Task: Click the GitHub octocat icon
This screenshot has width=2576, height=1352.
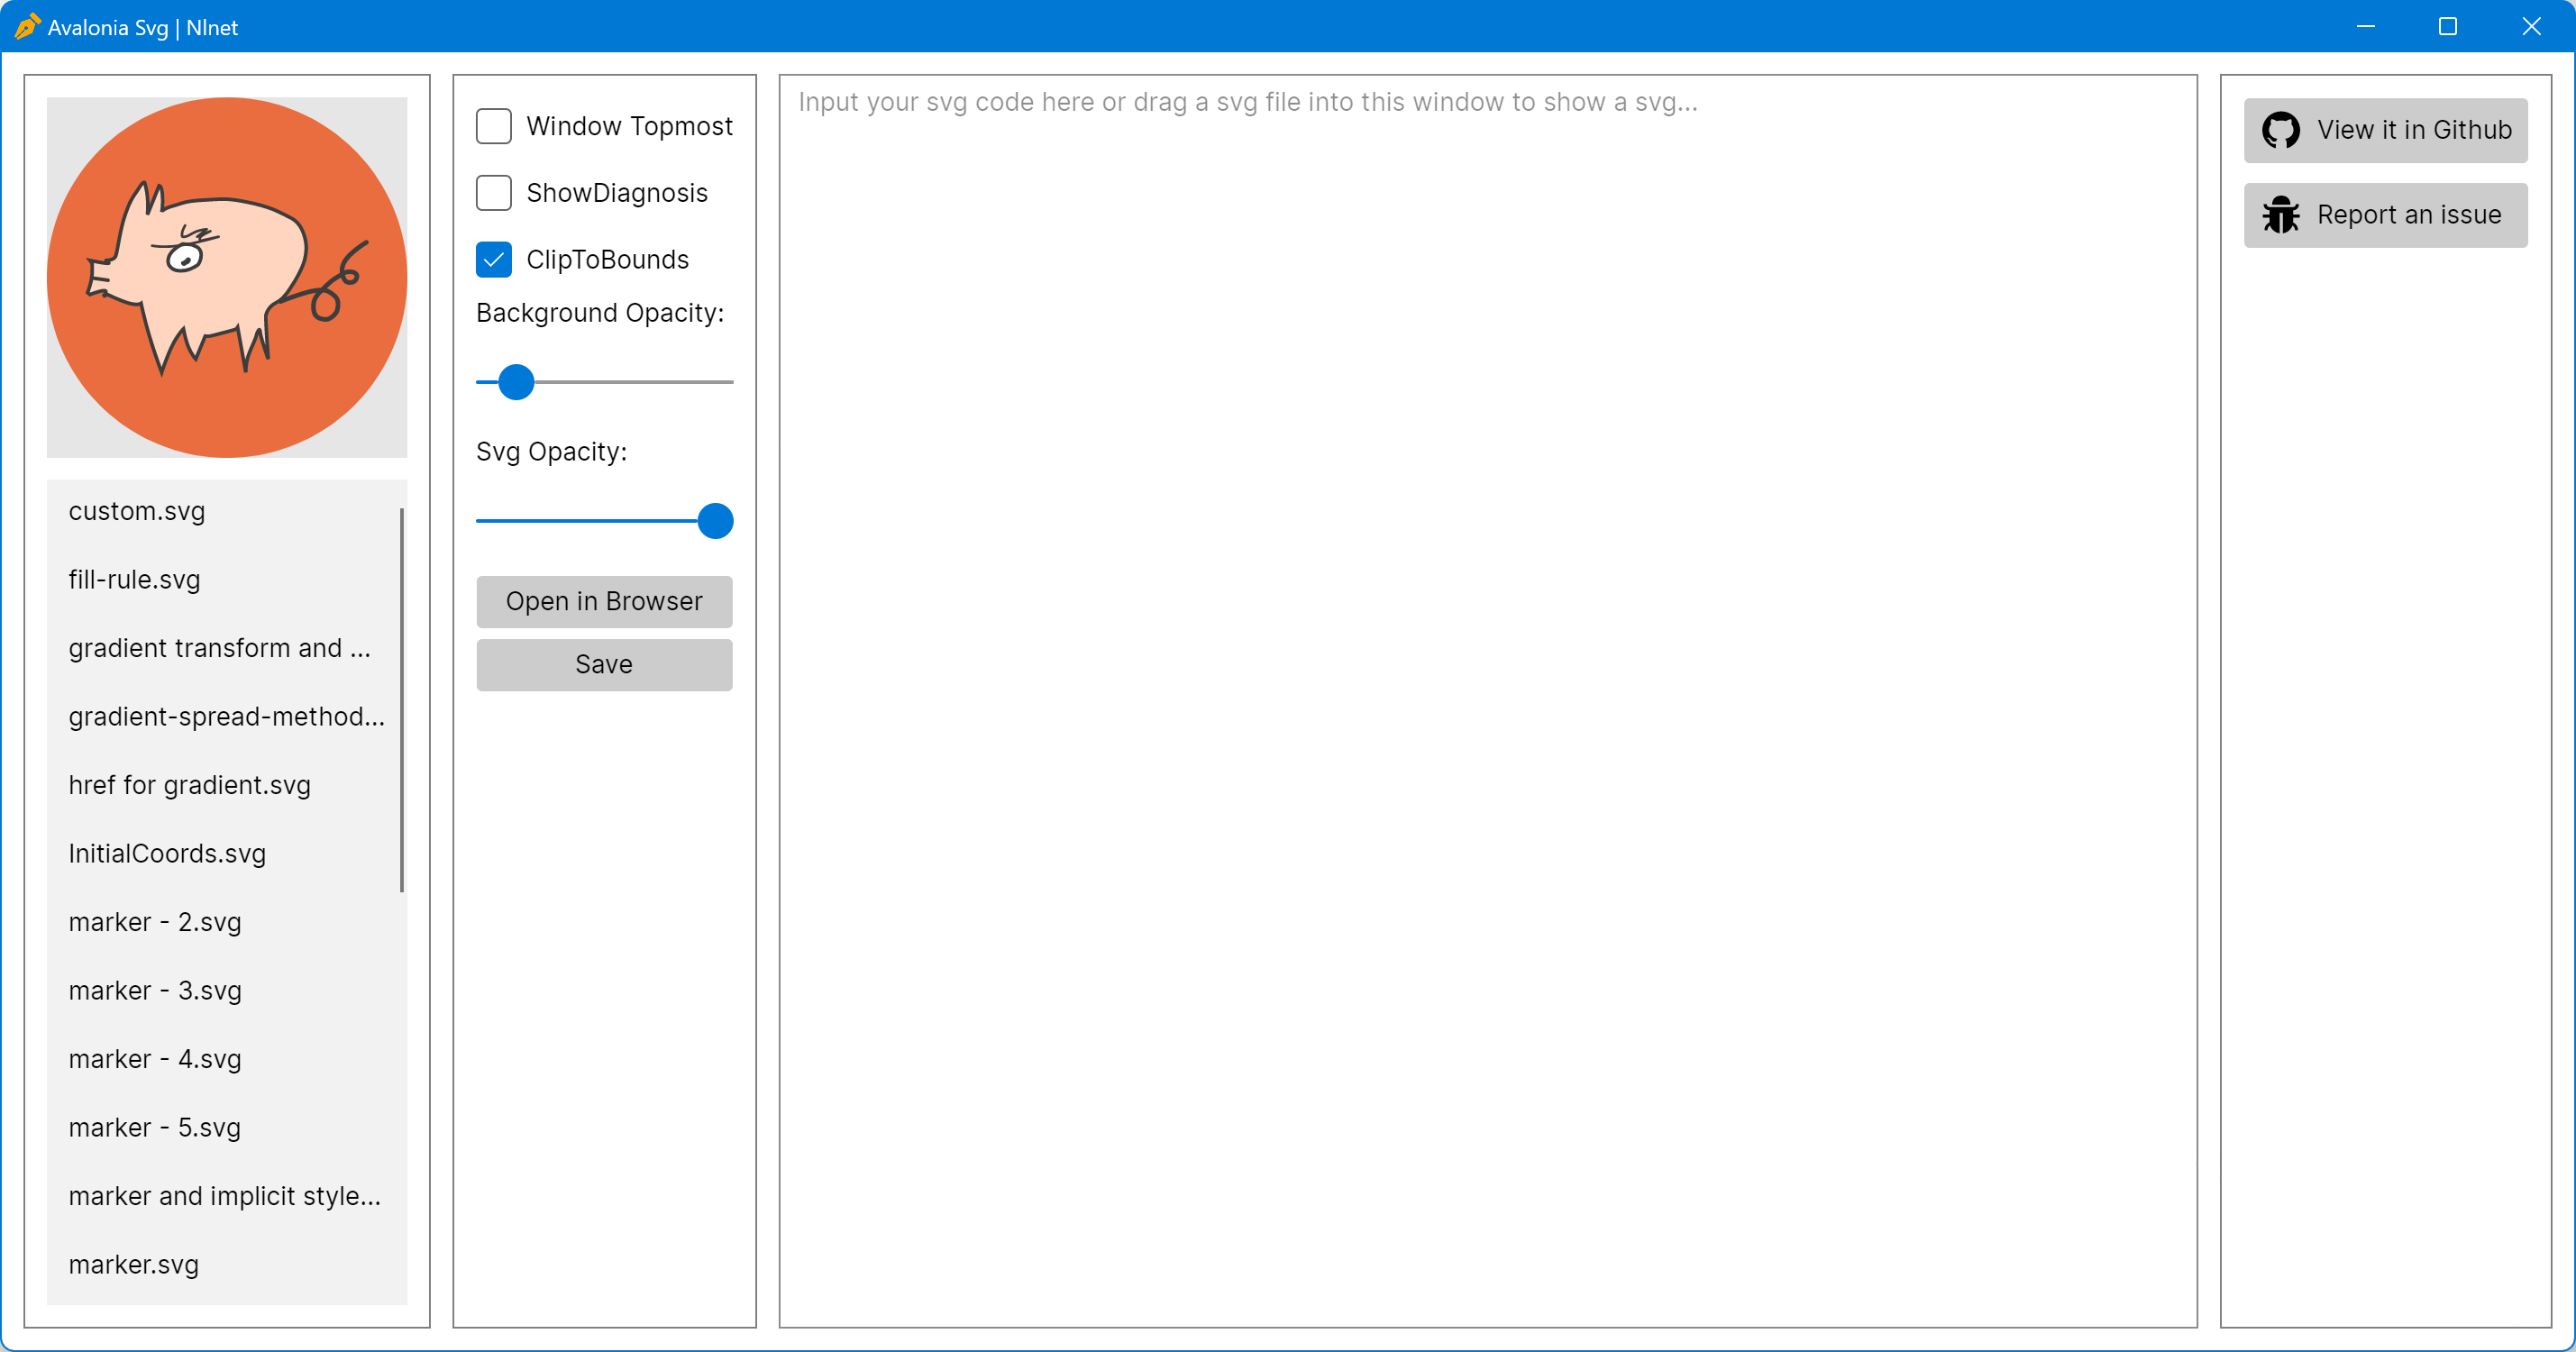Action: click(2280, 130)
